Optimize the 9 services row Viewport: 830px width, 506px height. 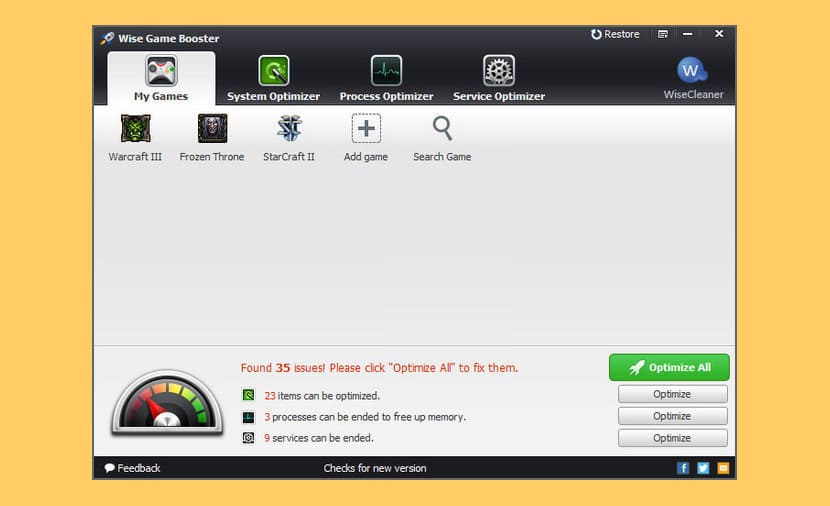coord(672,438)
